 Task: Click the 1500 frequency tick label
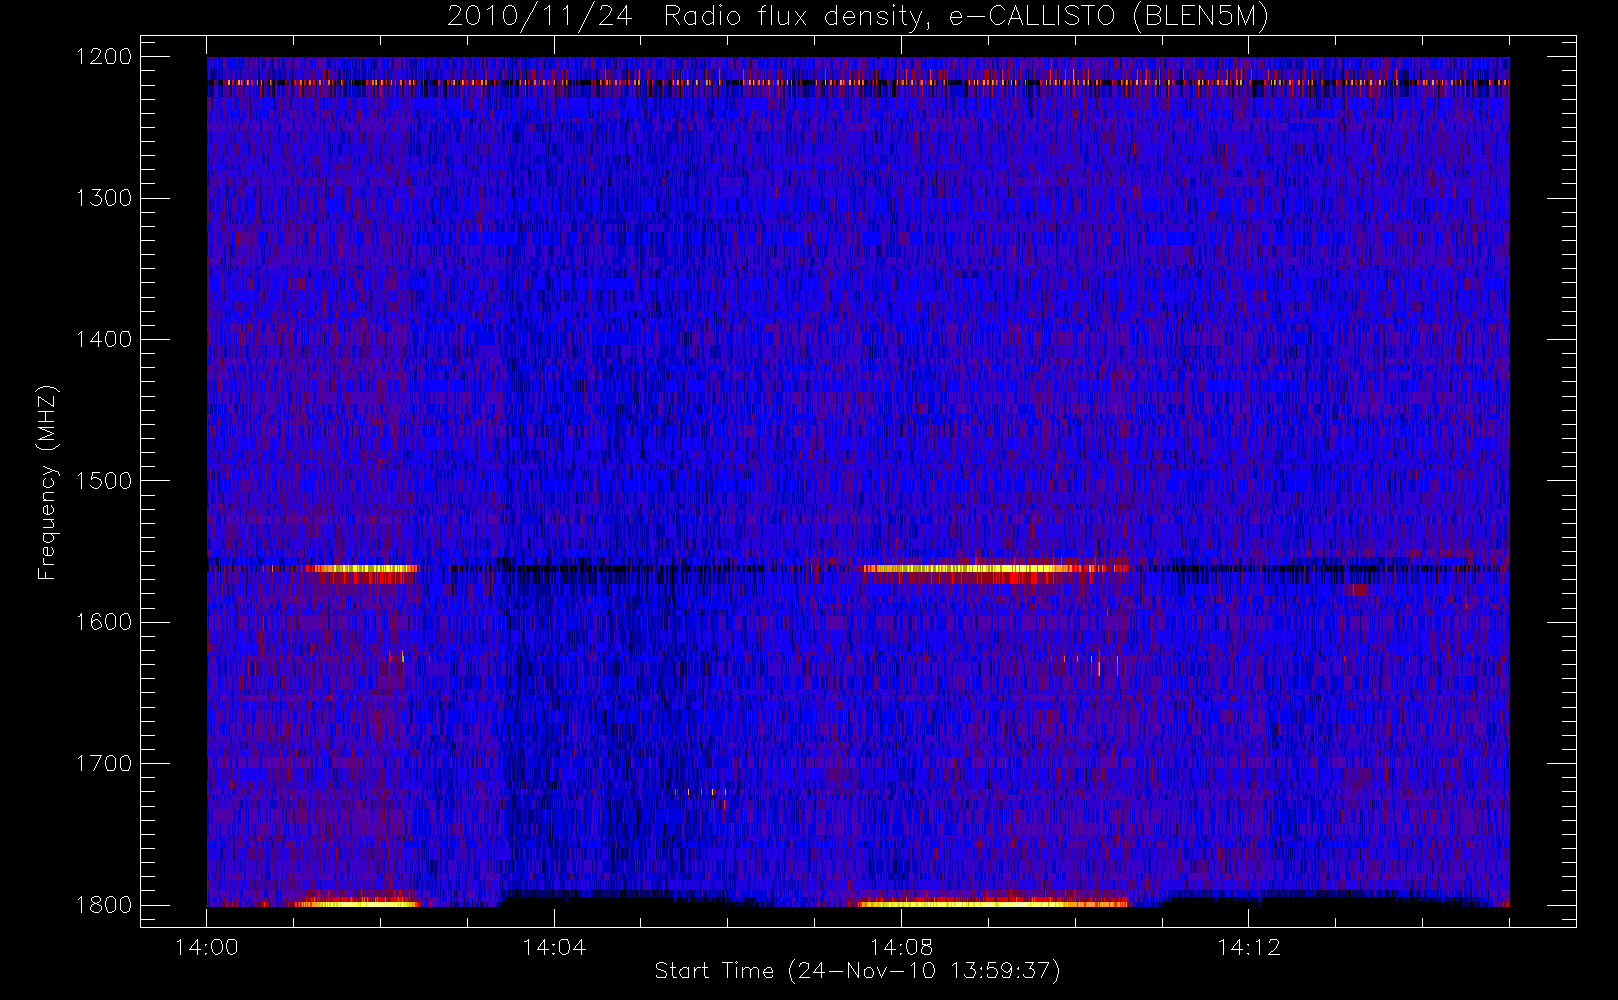[104, 481]
